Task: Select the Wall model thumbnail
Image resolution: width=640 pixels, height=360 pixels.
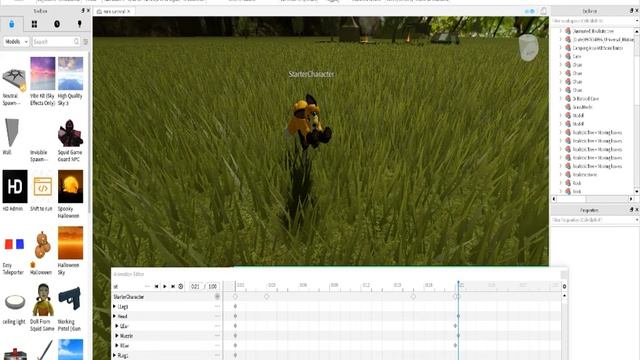Action: click(x=12, y=132)
